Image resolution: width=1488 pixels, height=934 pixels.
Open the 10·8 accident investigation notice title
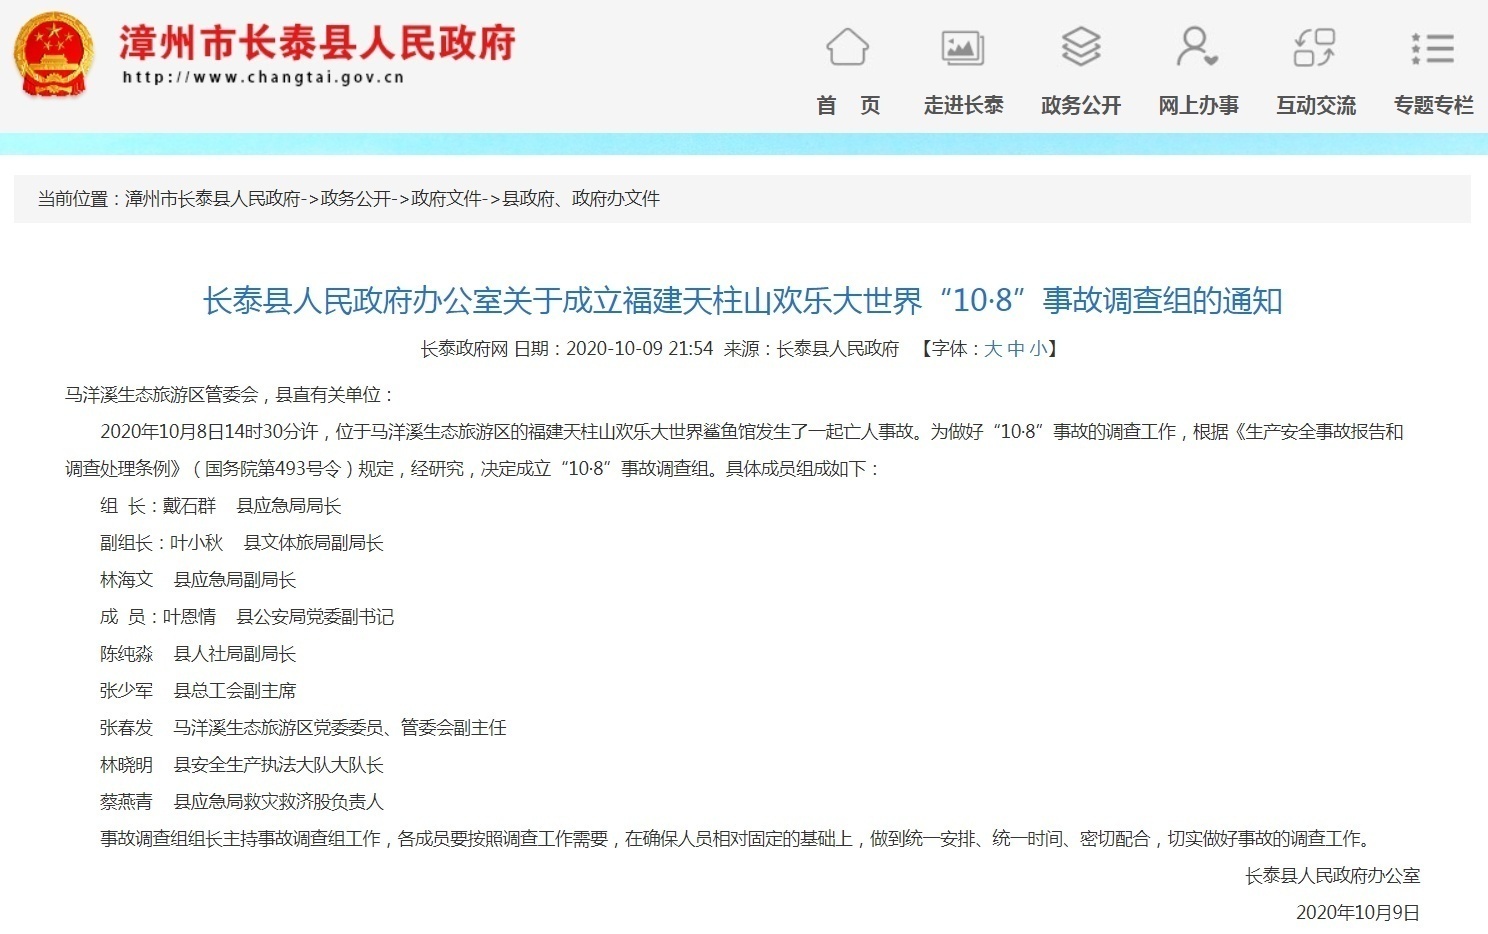tap(744, 300)
